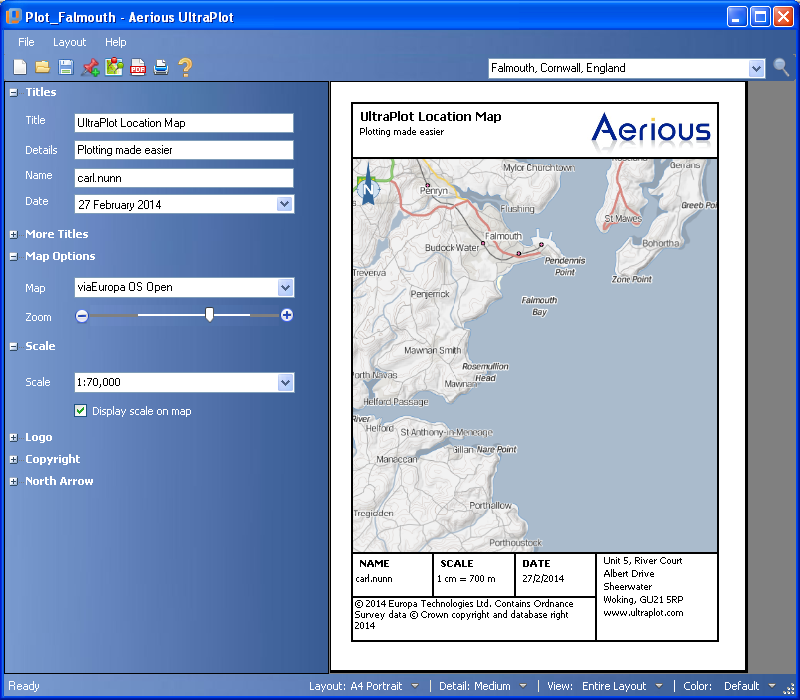Click the '1 cm = 700 m' scale text
Image resolution: width=800 pixels, height=700 pixels.
point(466,579)
